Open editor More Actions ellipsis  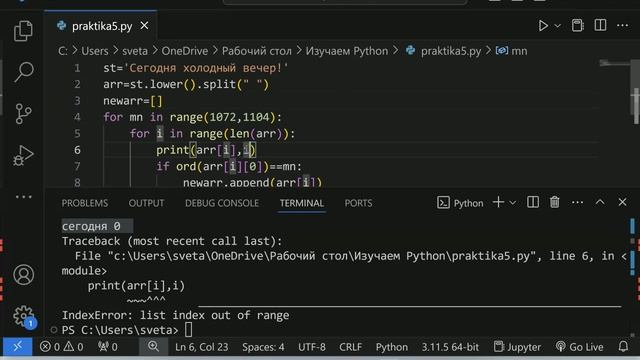pyautogui.click(x=622, y=25)
